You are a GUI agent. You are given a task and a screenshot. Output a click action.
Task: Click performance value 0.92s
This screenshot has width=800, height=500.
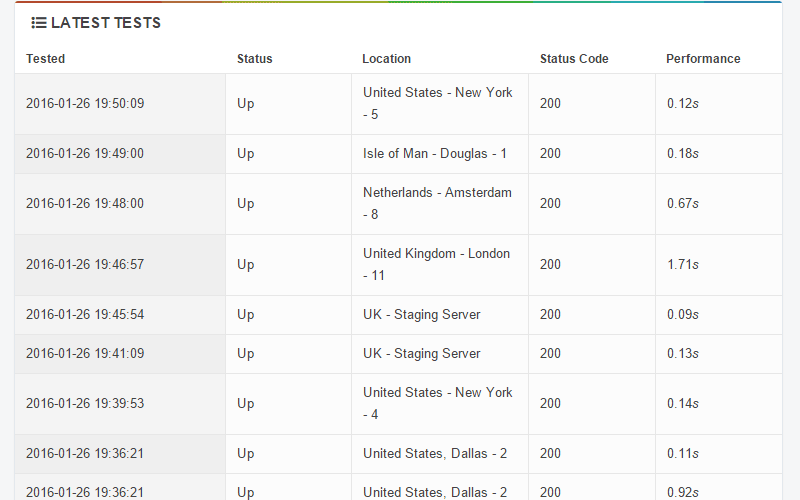coord(683,492)
